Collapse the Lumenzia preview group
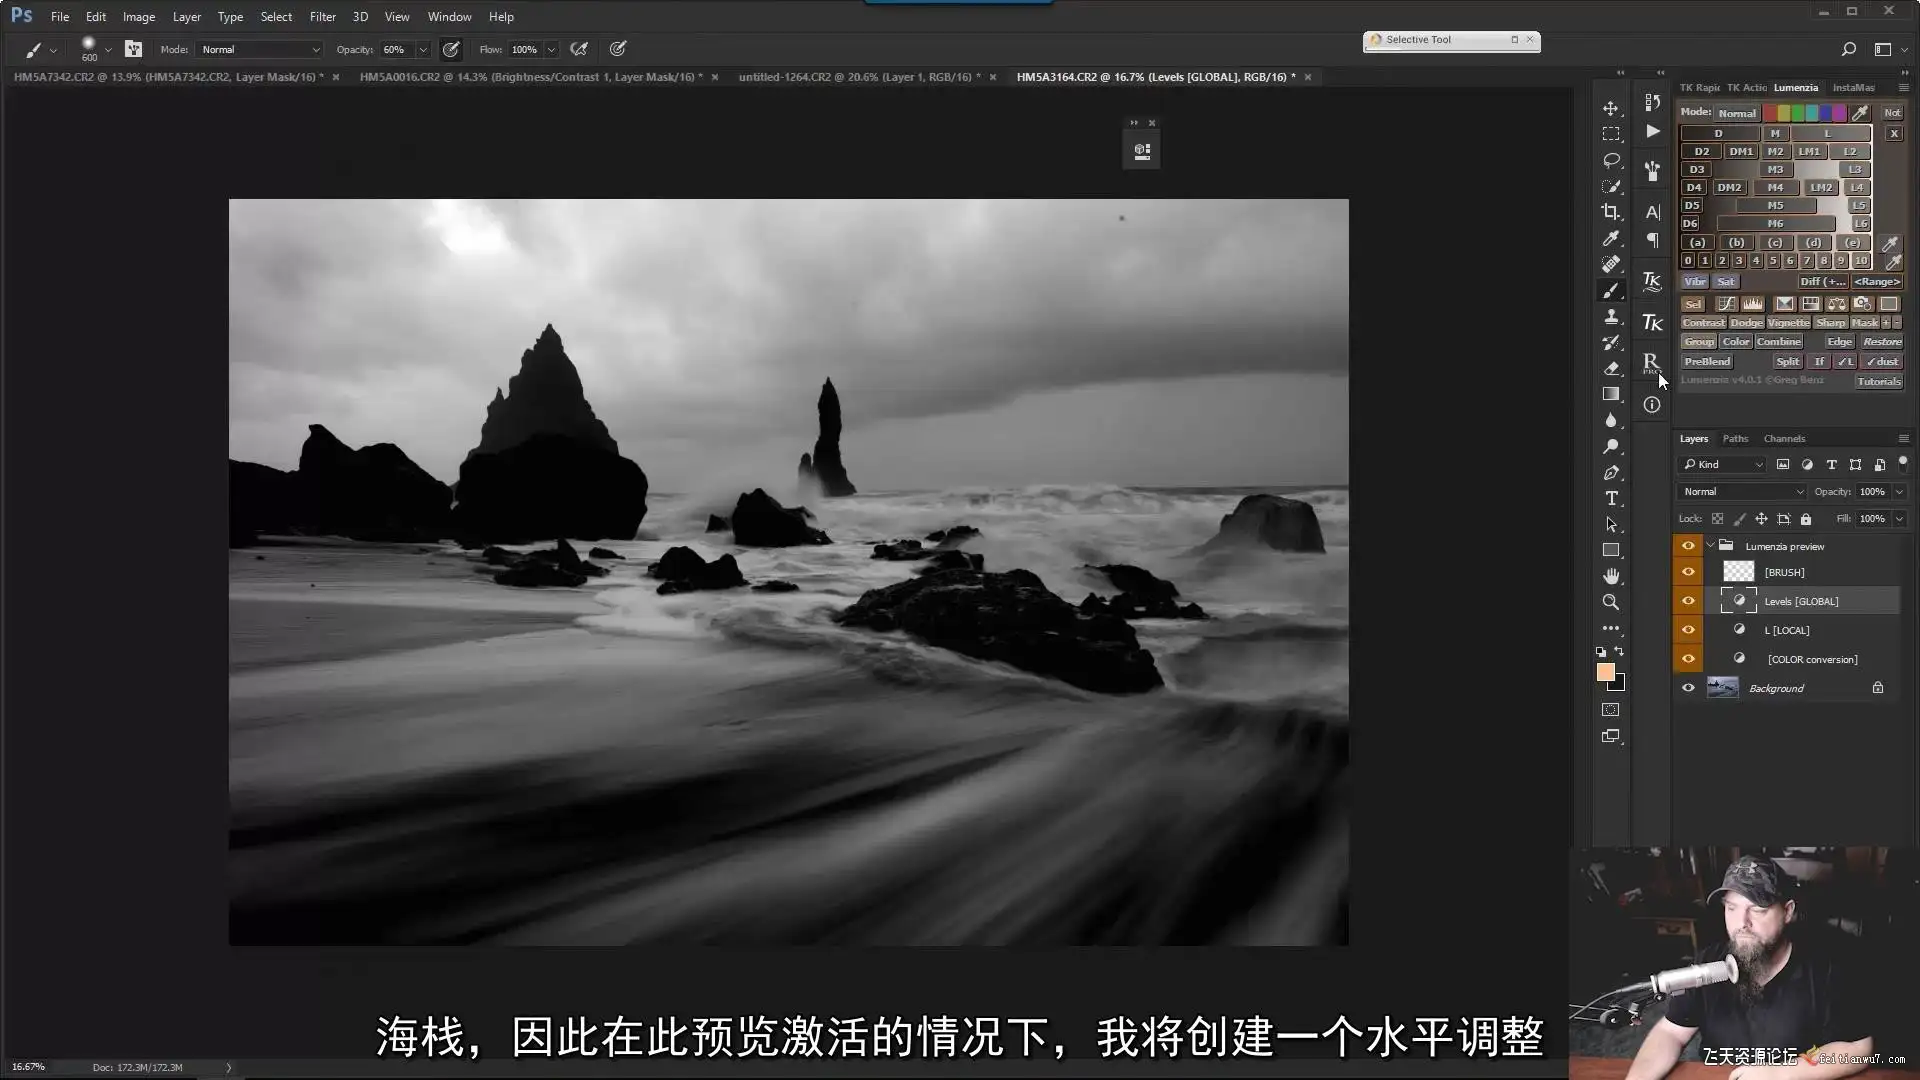Image resolution: width=1920 pixels, height=1080 pixels. (x=1711, y=546)
